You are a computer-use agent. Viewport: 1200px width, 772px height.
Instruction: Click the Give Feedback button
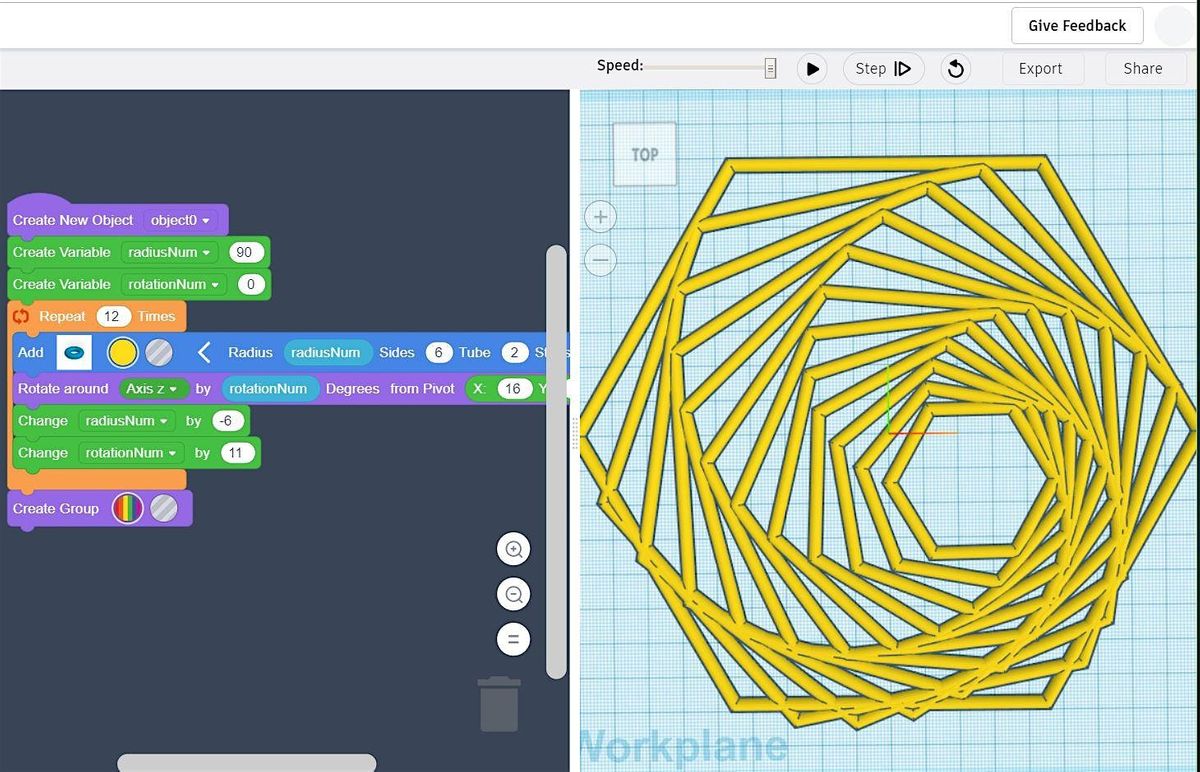(1077, 25)
